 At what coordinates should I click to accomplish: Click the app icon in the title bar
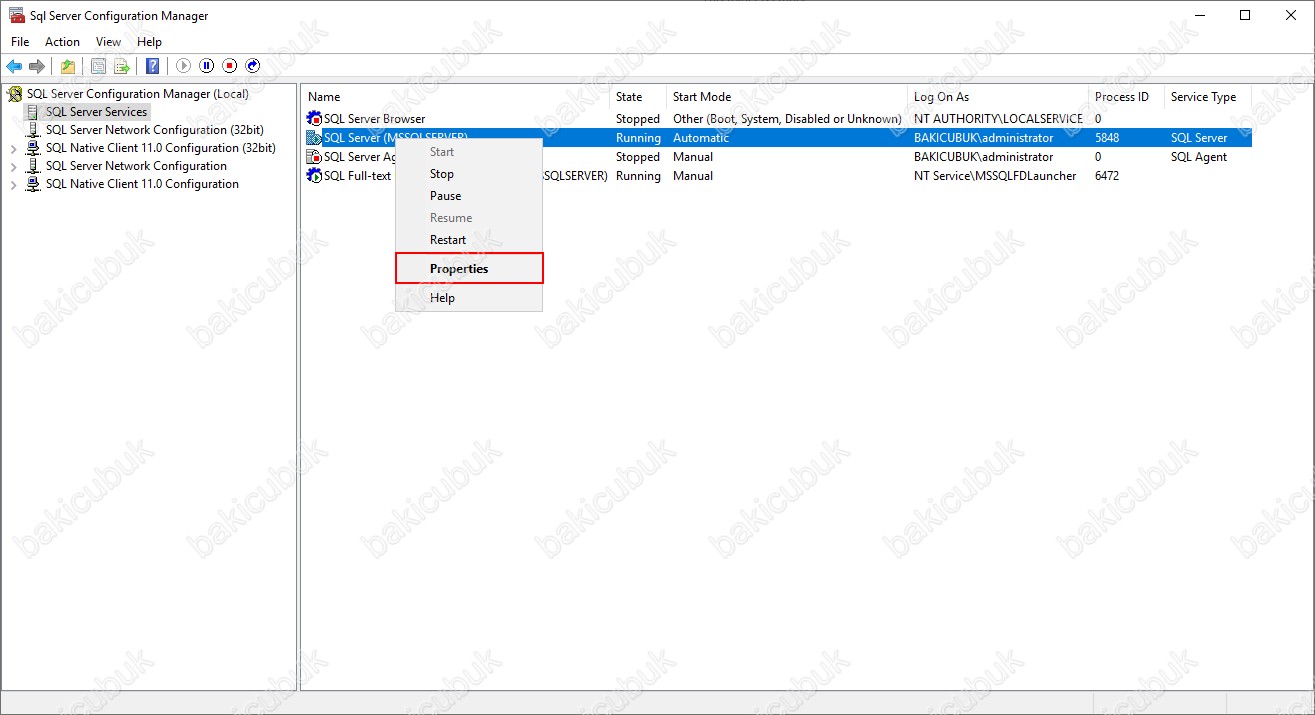point(17,16)
